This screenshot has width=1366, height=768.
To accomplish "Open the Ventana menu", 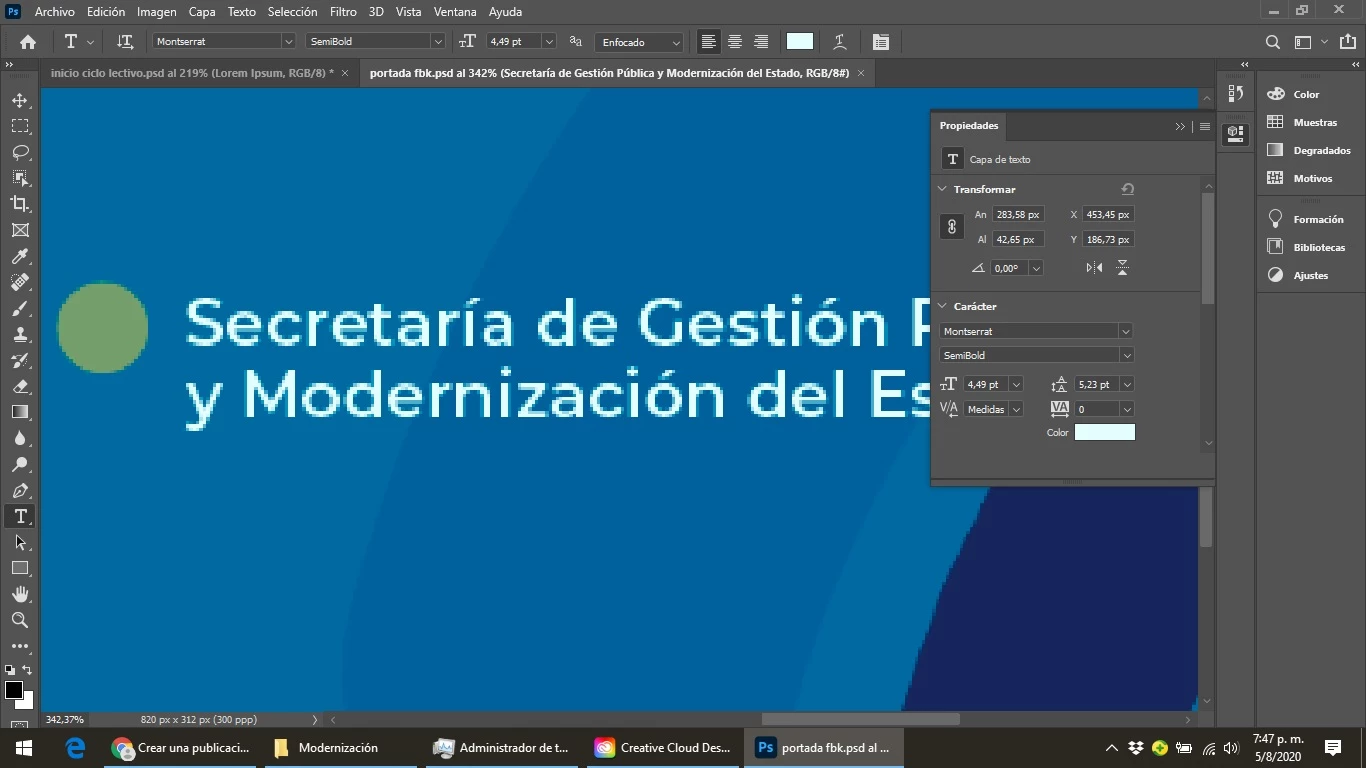I will point(455,12).
